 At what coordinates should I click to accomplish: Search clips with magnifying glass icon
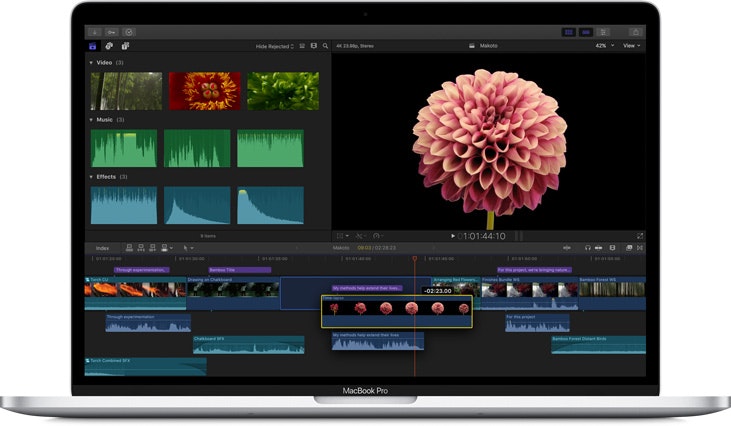(325, 46)
